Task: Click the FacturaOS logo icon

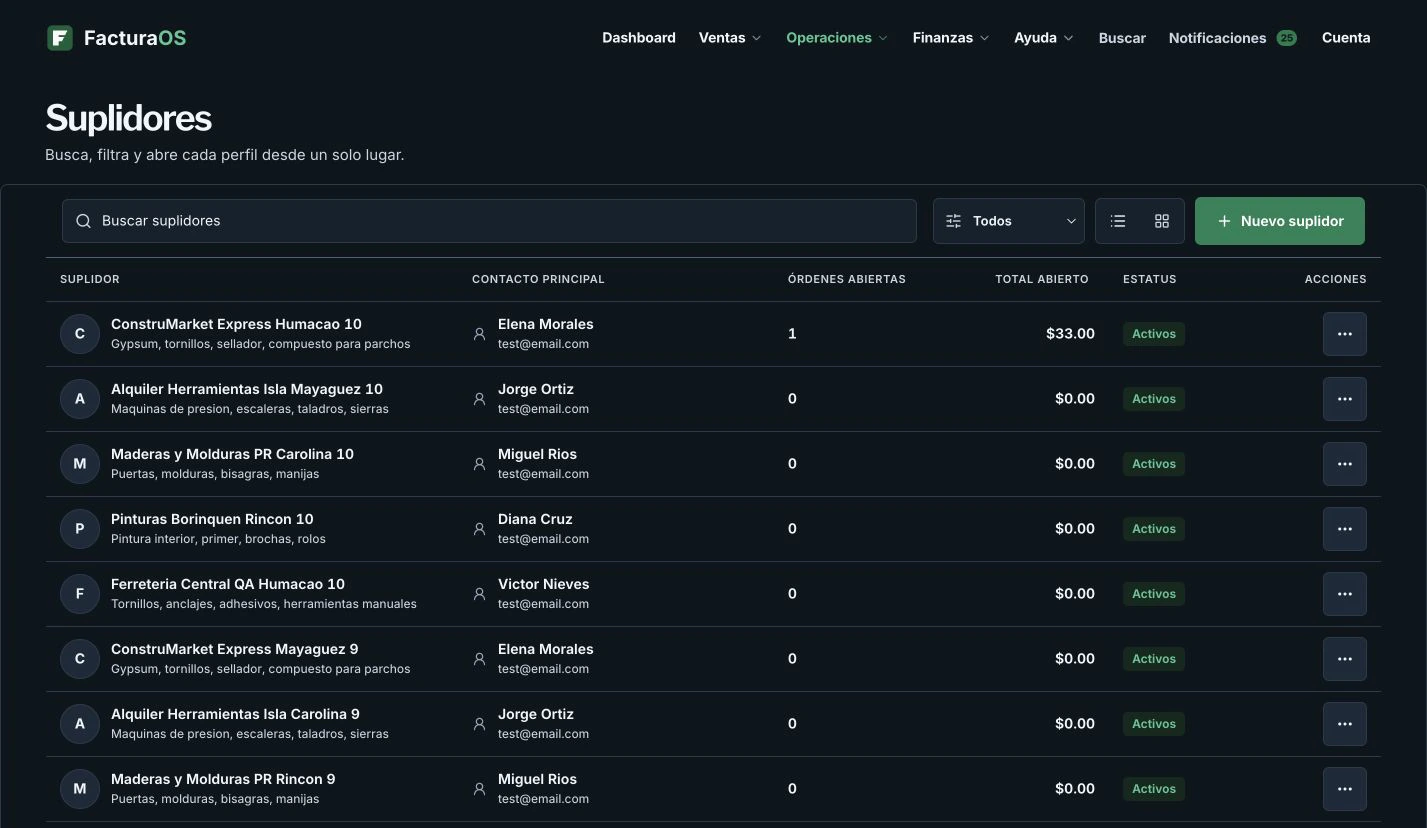Action: click(x=60, y=38)
